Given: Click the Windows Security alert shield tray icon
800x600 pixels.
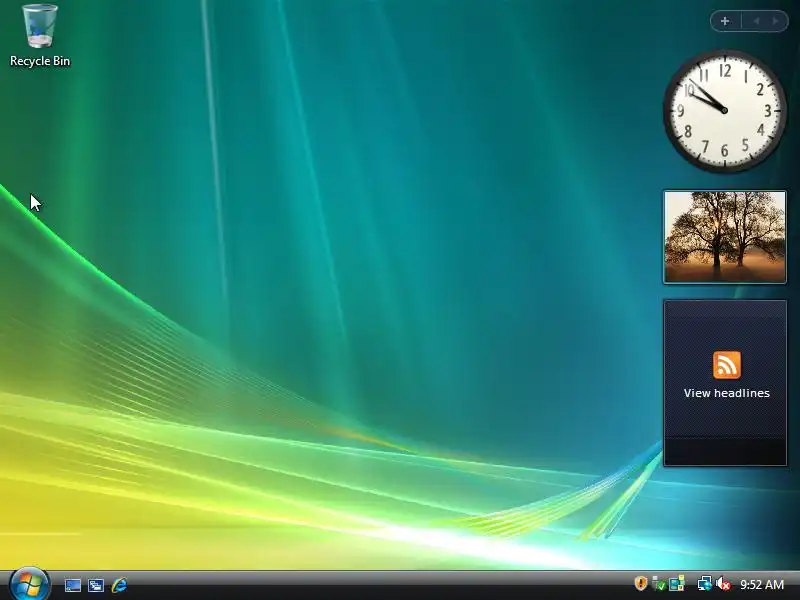Looking at the screenshot, I should click(x=641, y=583).
